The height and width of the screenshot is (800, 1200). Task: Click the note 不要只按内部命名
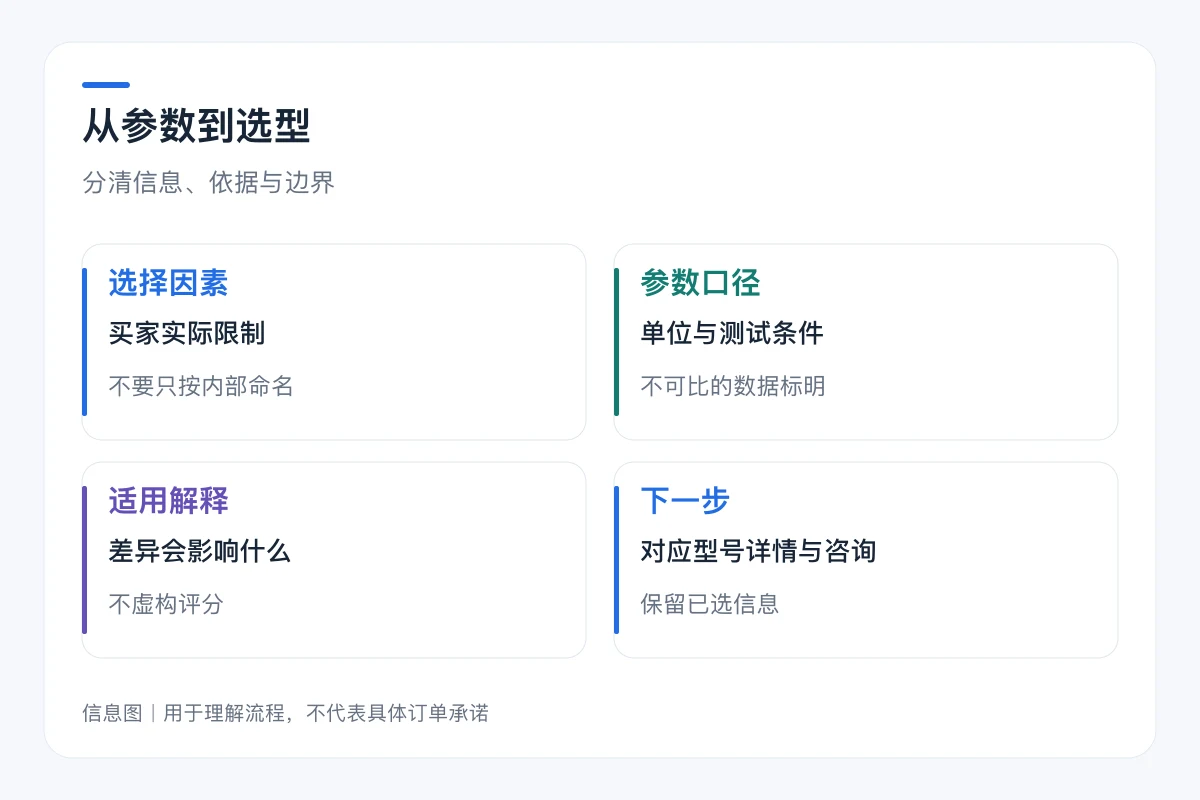(201, 386)
